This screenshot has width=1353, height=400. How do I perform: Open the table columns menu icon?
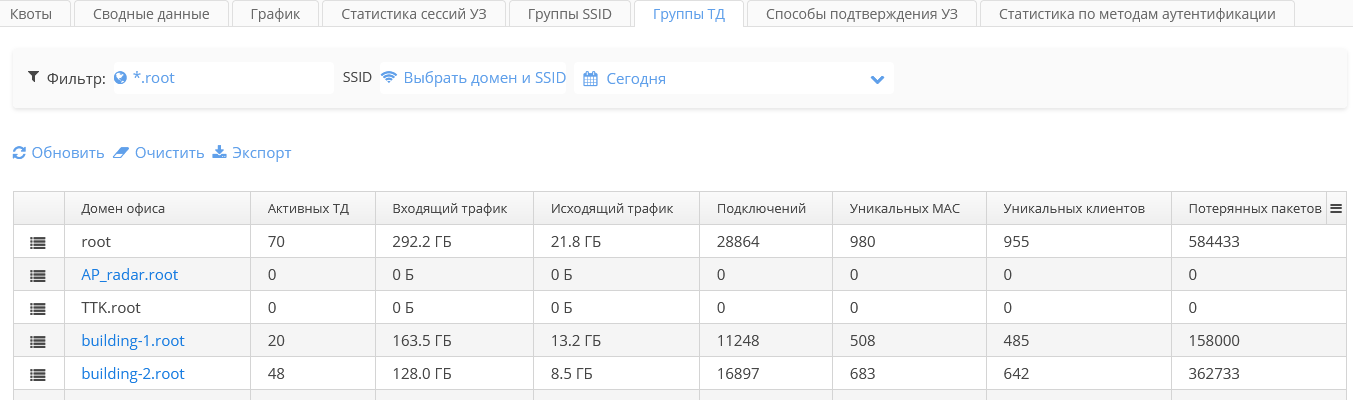pos(1335,209)
